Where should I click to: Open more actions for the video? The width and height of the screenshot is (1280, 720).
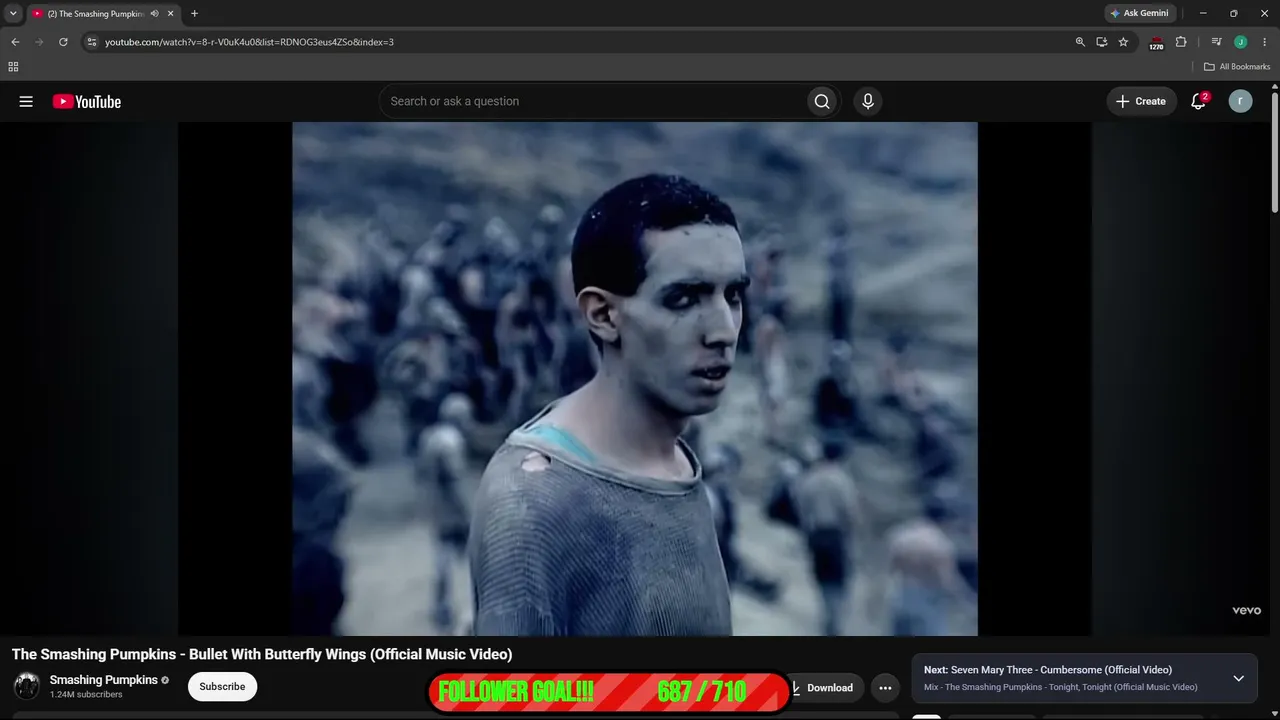[x=885, y=688]
